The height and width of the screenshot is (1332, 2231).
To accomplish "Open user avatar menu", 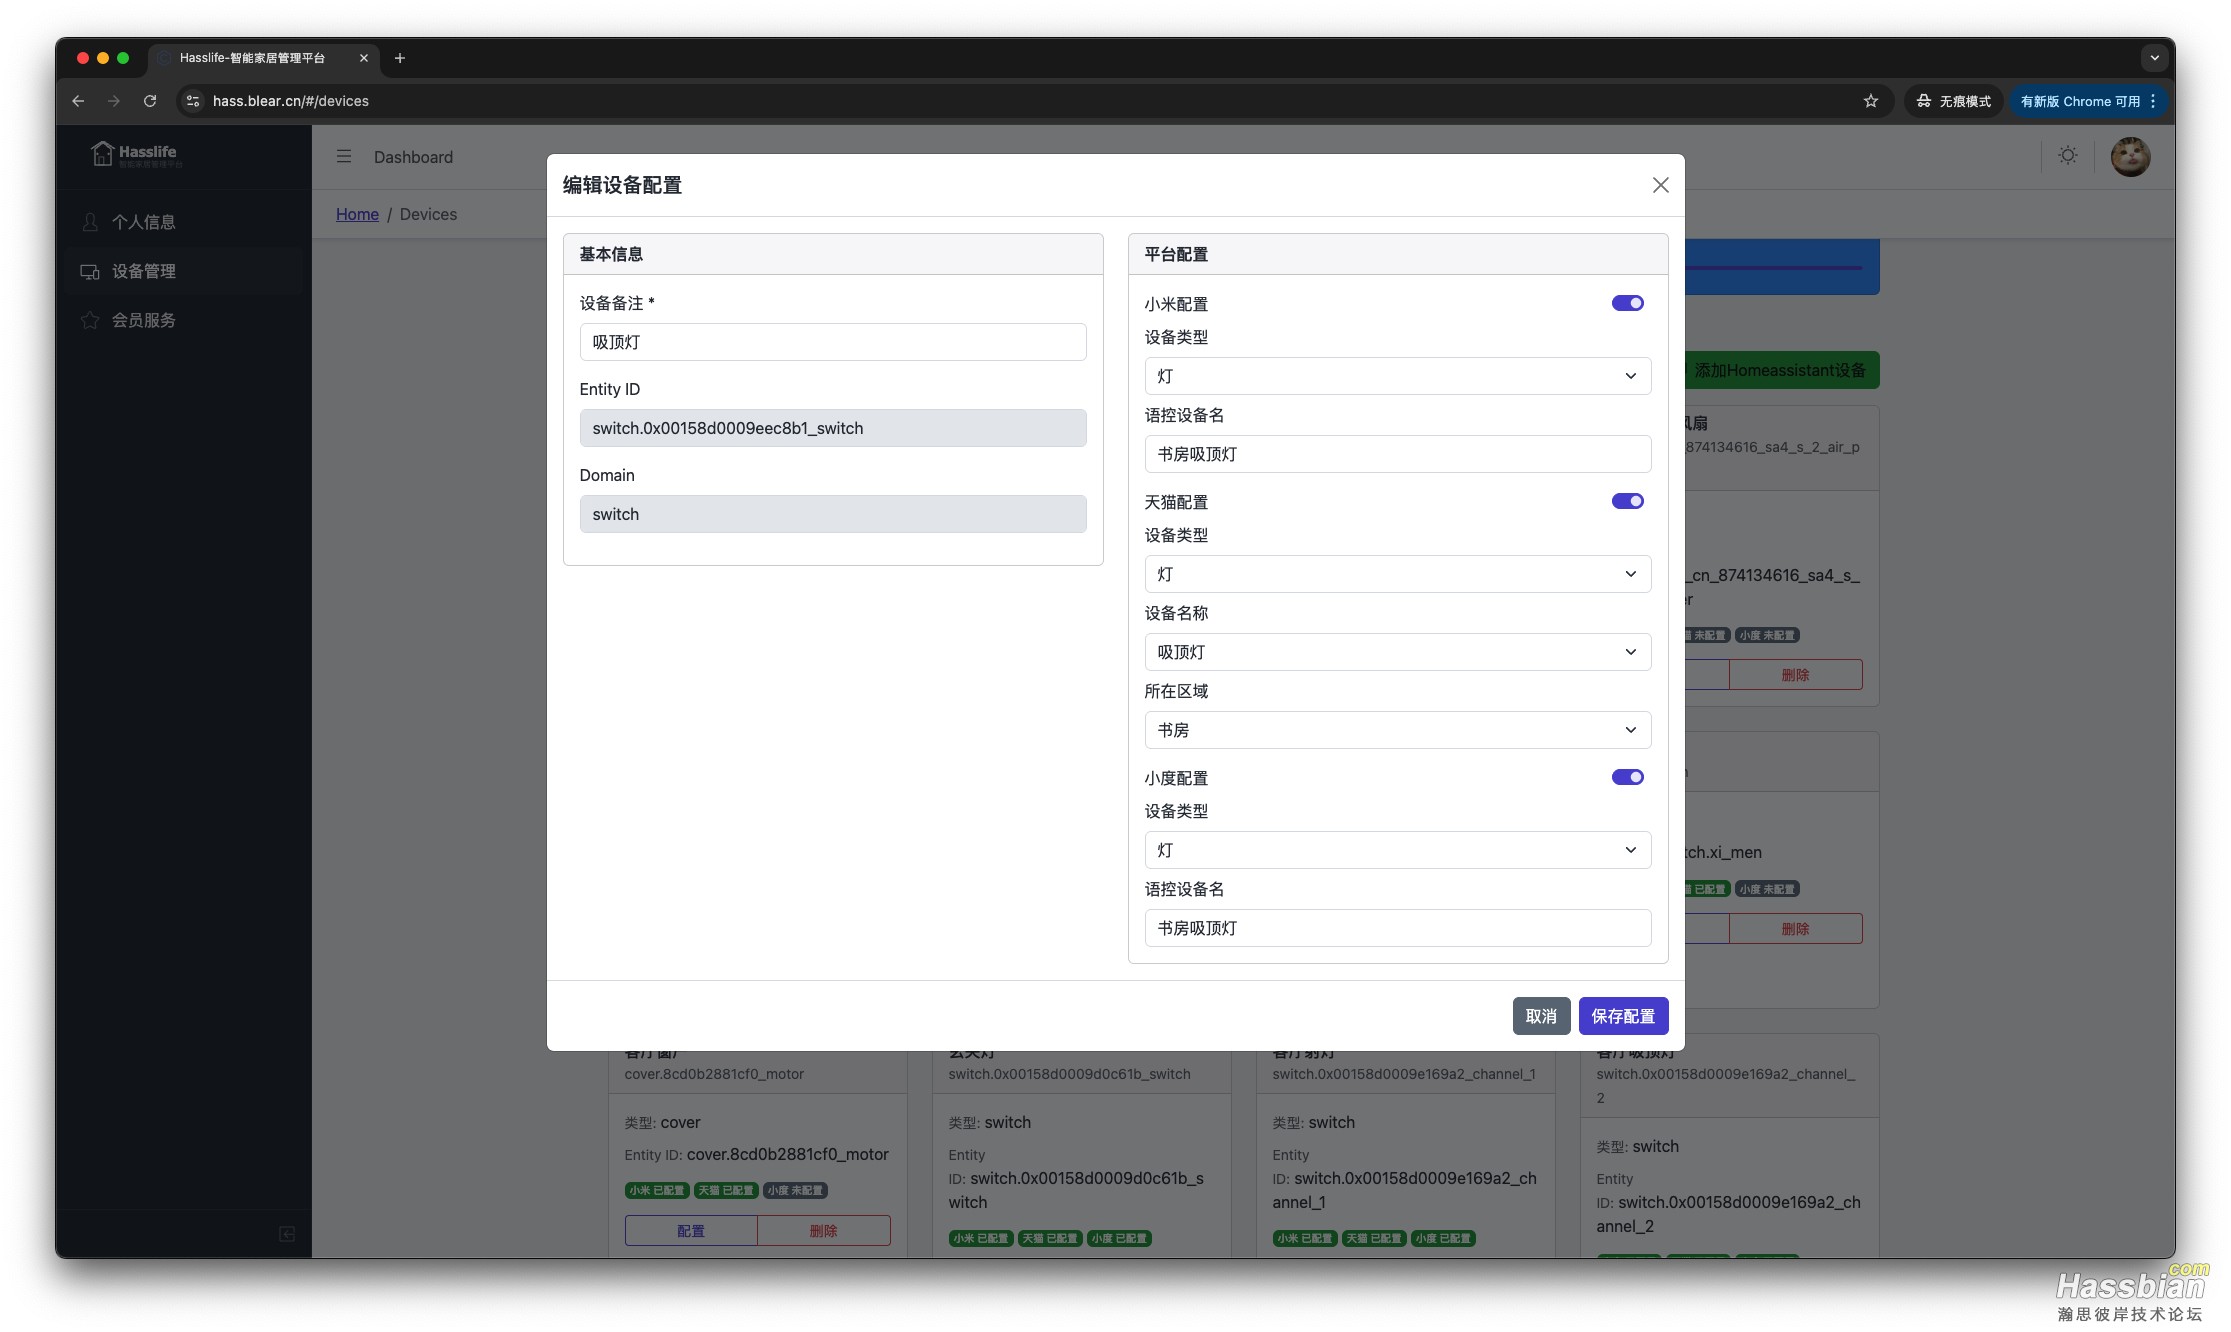I will pos(2130,157).
